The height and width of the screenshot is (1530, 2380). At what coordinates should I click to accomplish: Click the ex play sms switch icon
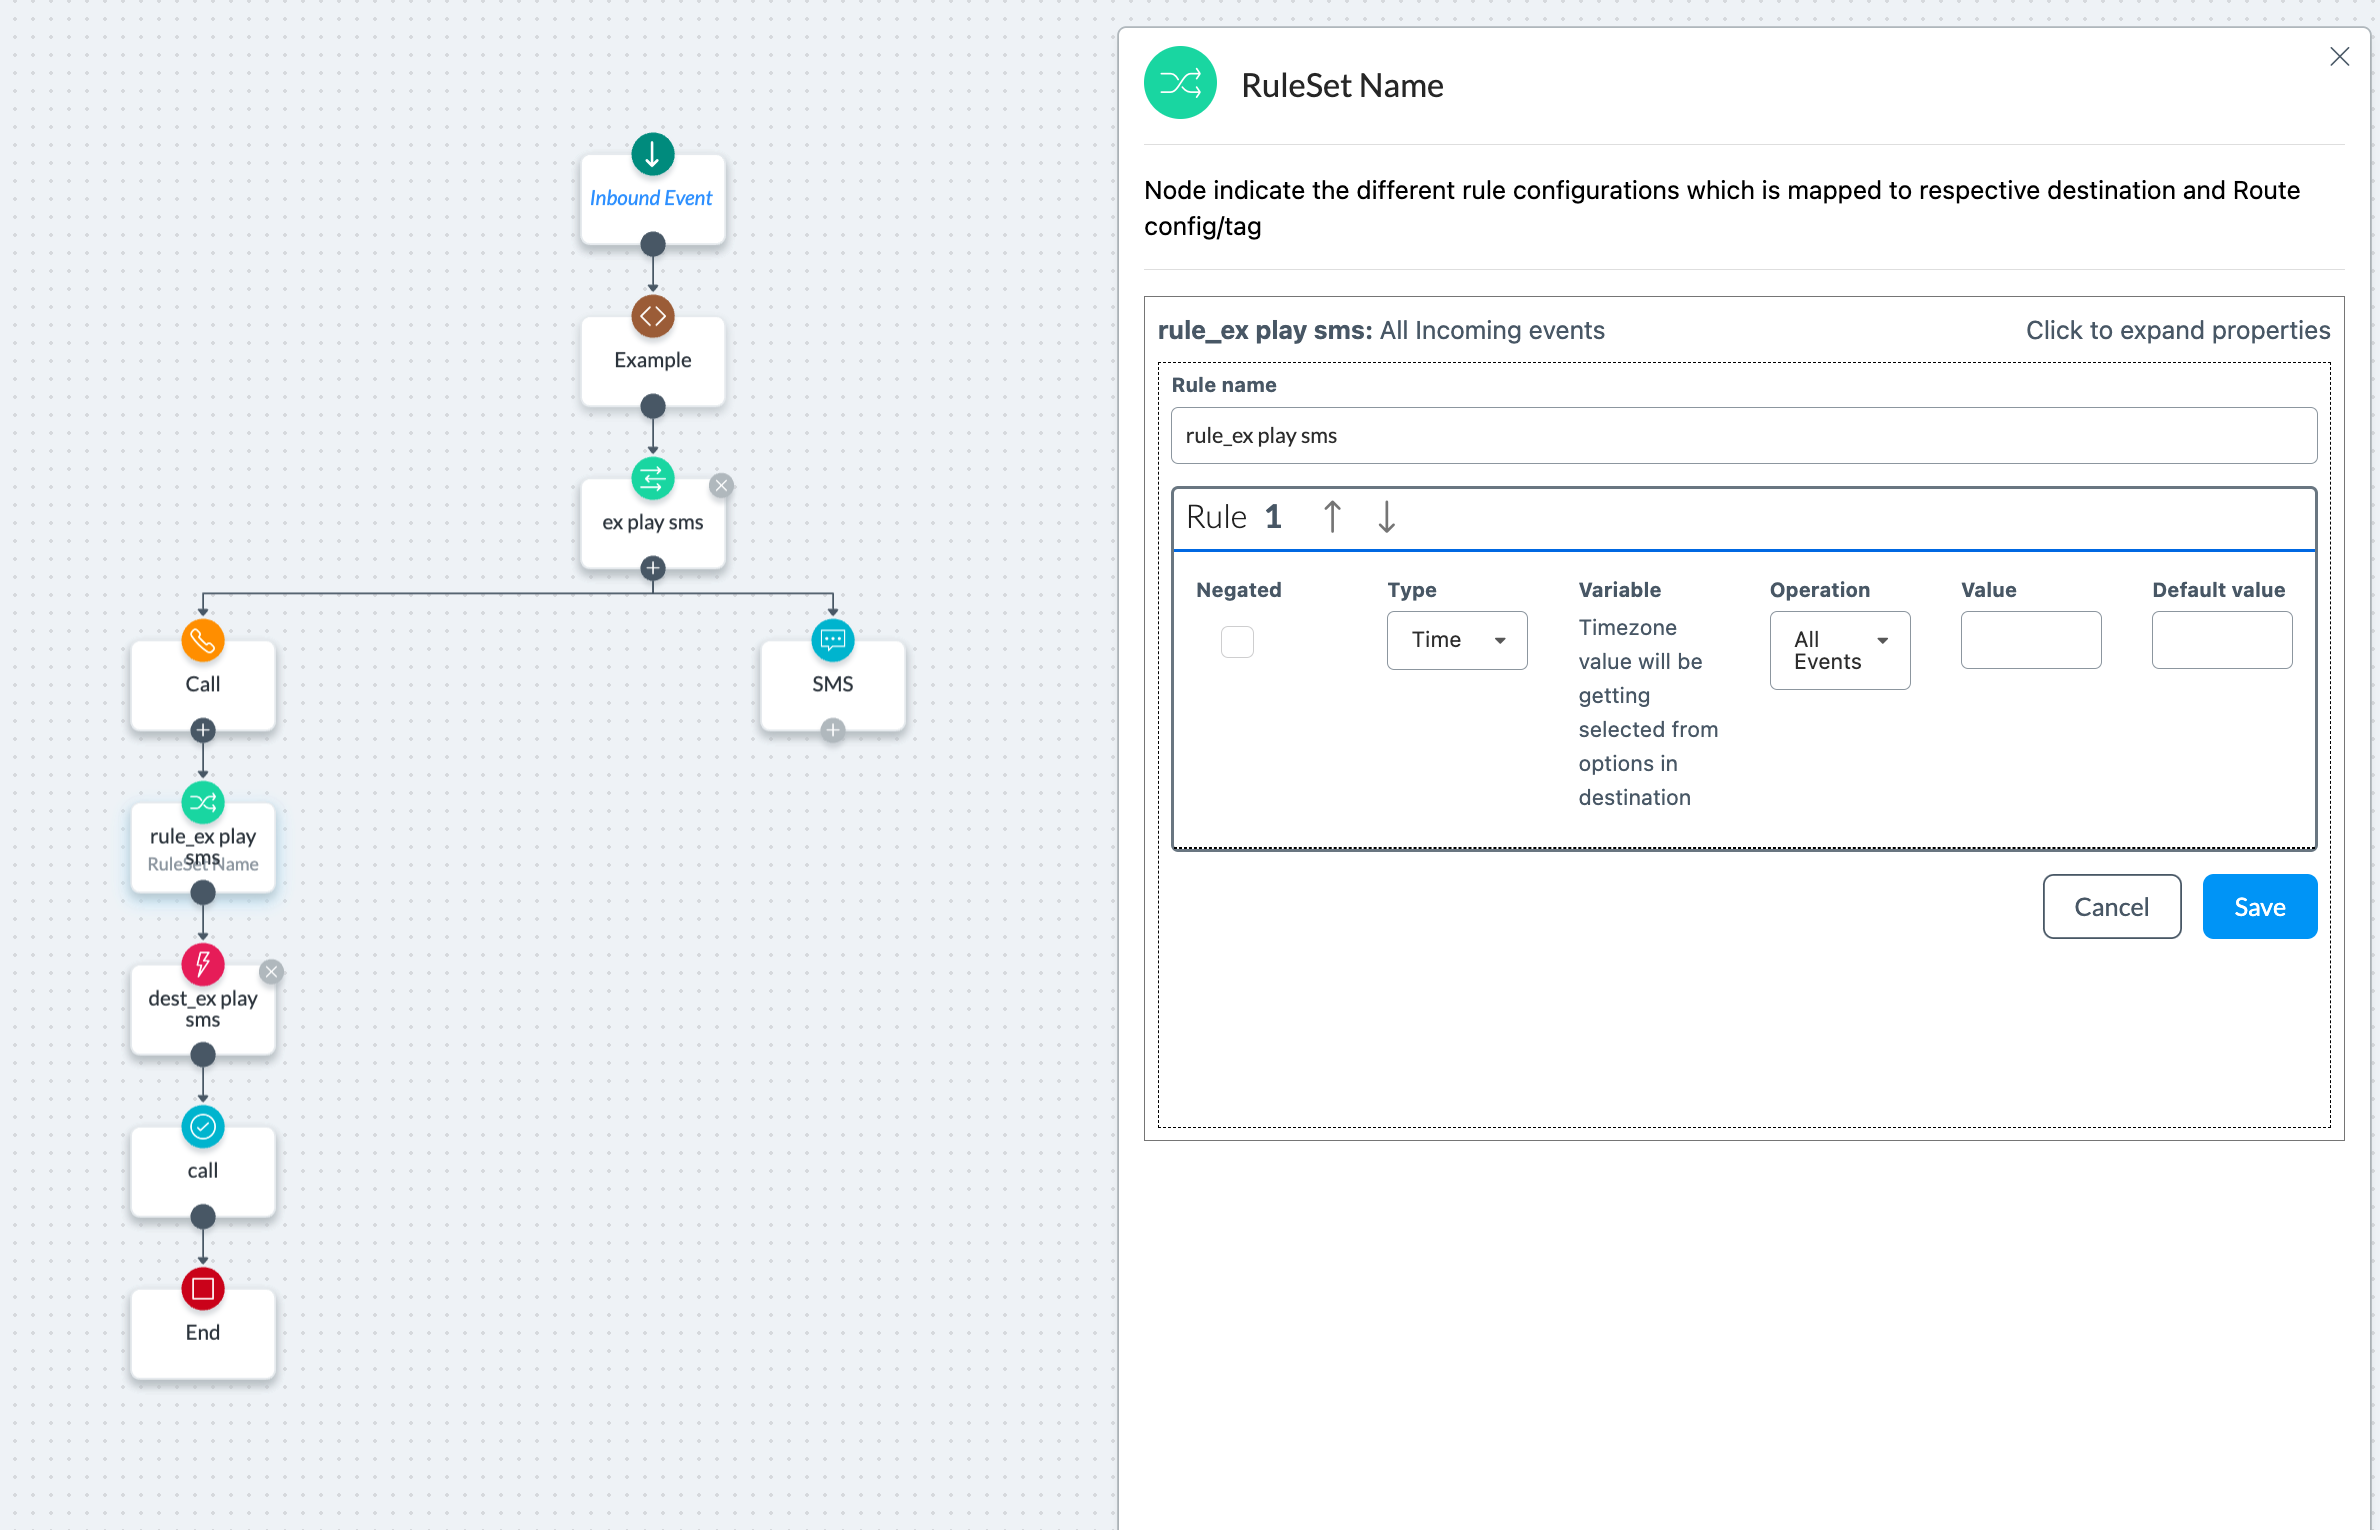652,478
